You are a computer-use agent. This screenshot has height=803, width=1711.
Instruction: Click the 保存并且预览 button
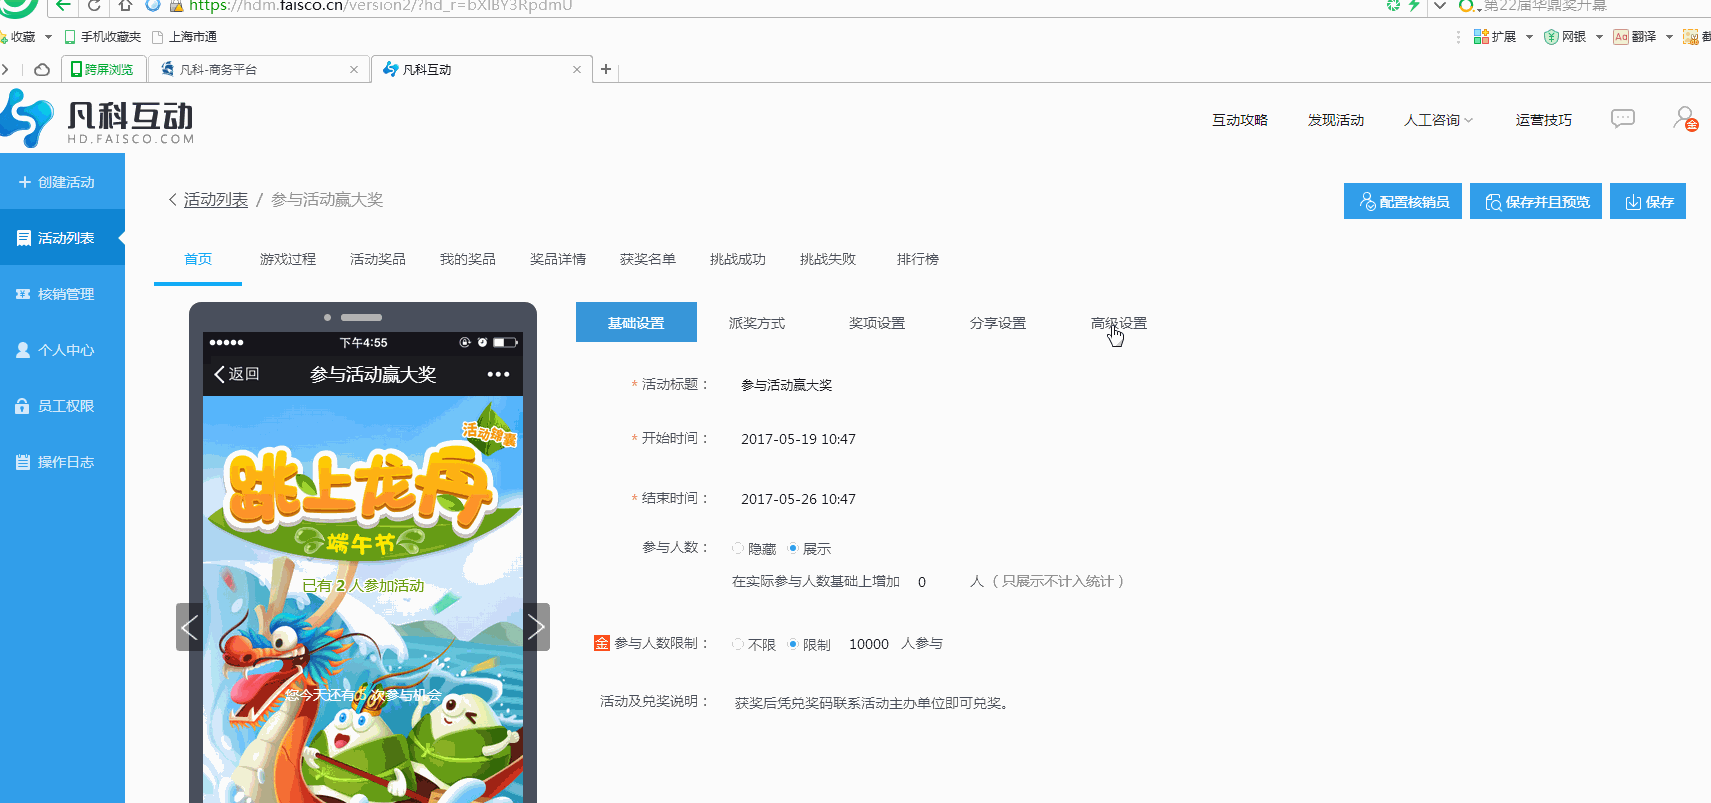tap(1536, 201)
